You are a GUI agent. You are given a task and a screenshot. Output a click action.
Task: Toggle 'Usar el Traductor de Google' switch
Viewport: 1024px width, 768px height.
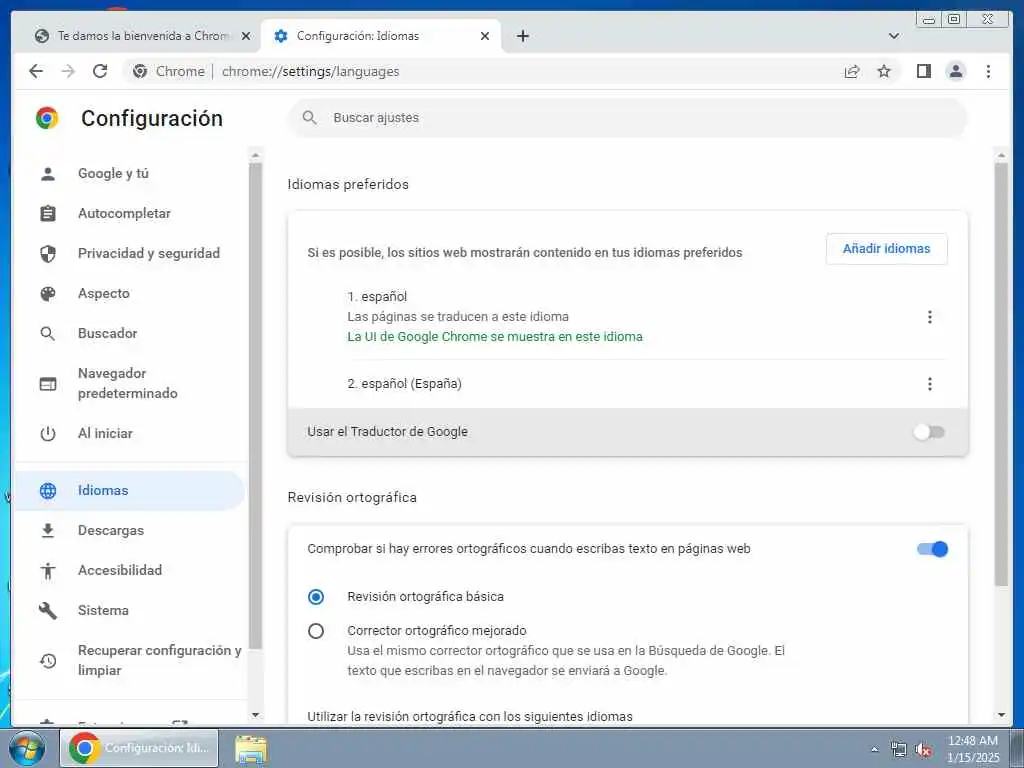tap(929, 432)
